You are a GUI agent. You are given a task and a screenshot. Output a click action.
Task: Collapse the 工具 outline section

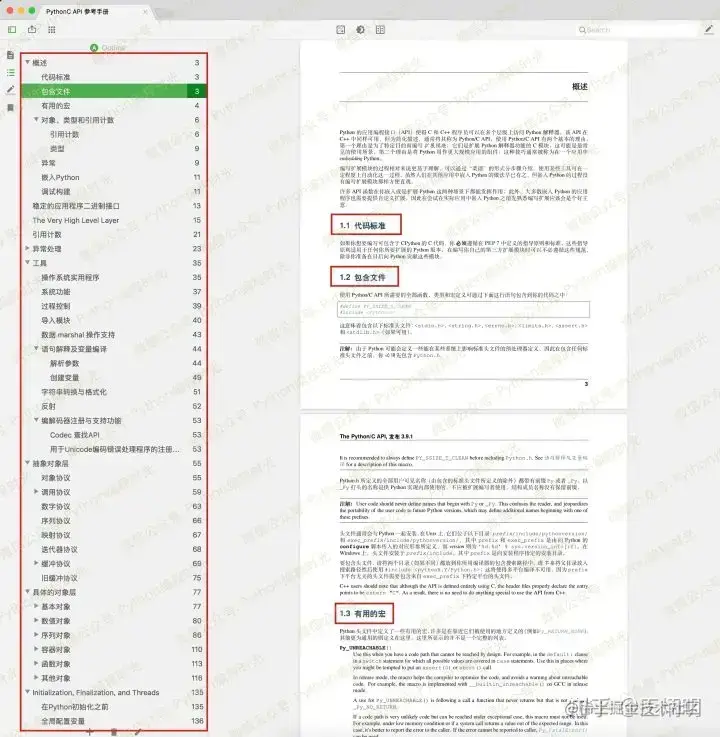click(27, 262)
